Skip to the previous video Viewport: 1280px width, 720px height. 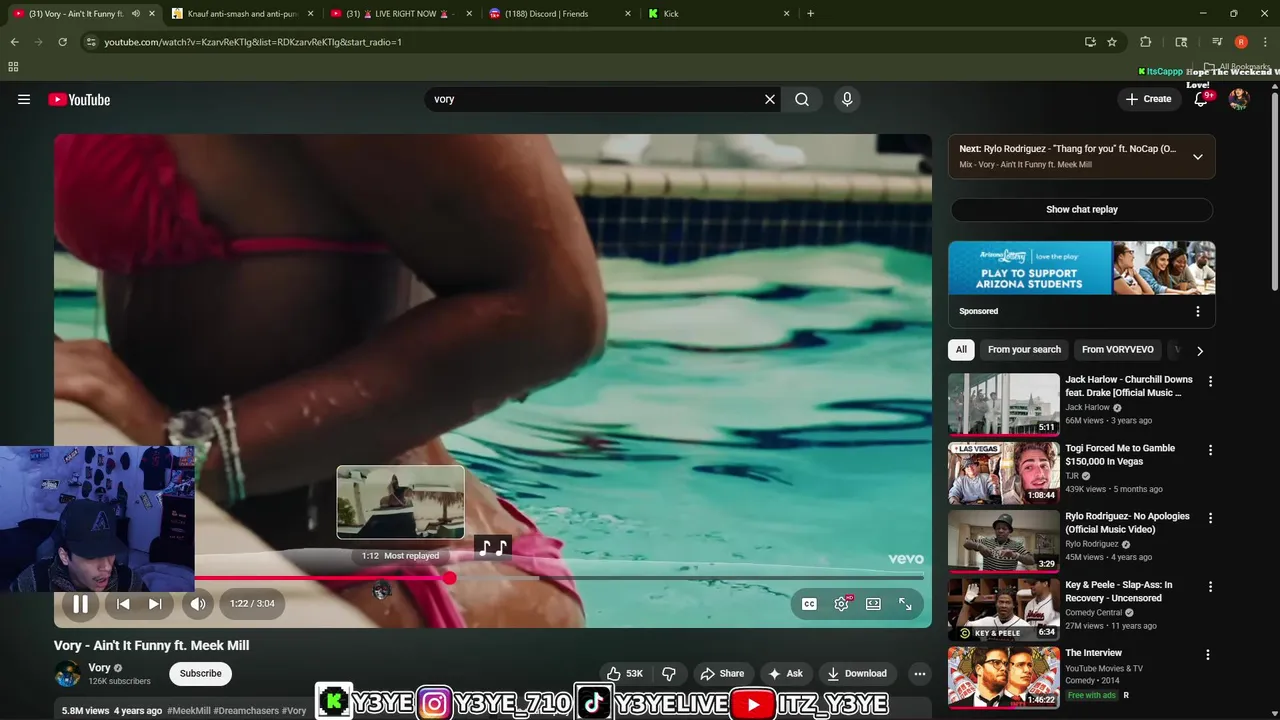click(x=123, y=603)
